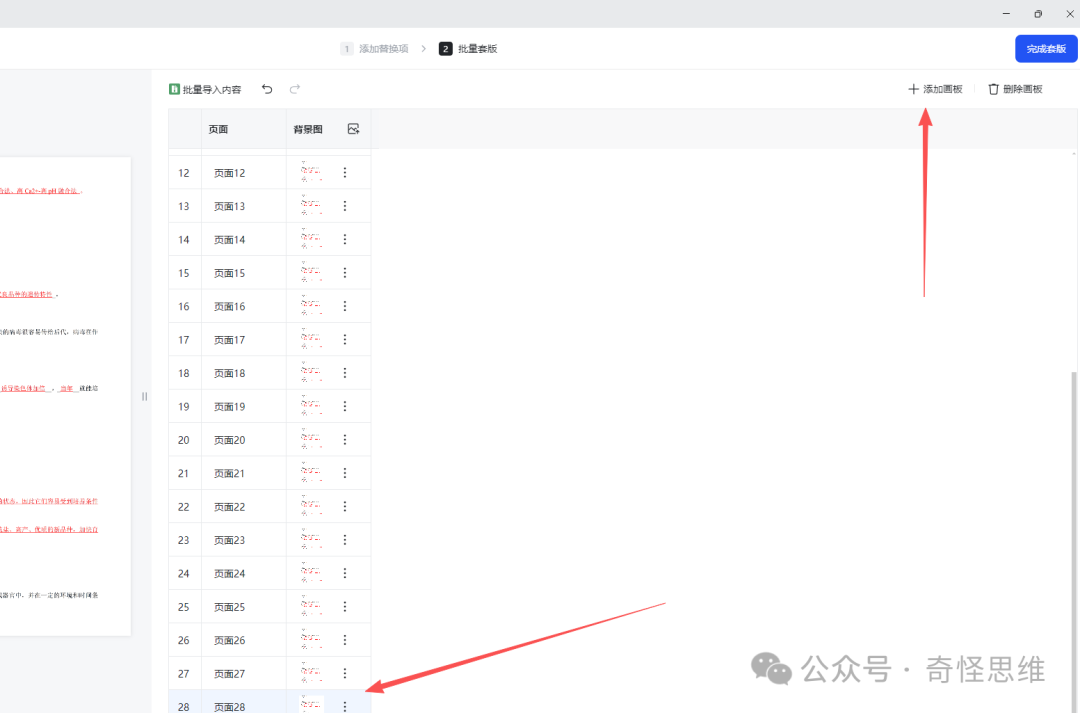Click the 背景图 column header
This screenshot has height=713, width=1080.
point(308,130)
